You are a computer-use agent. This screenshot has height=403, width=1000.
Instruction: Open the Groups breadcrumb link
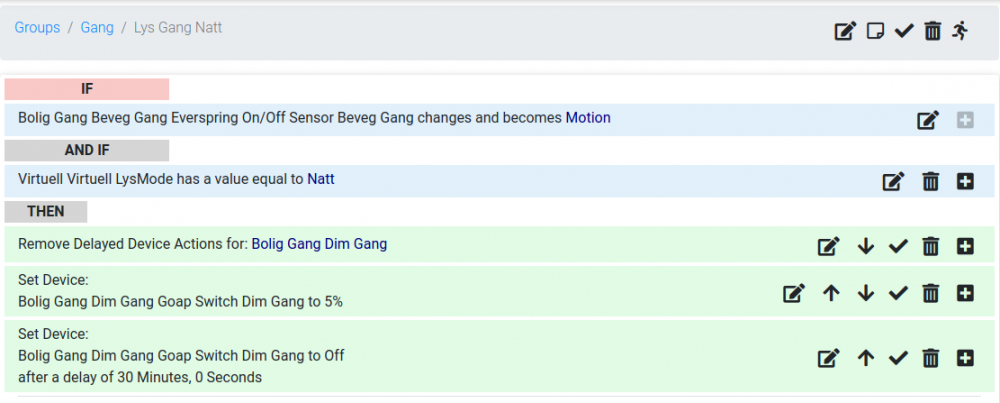pos(37,28)
